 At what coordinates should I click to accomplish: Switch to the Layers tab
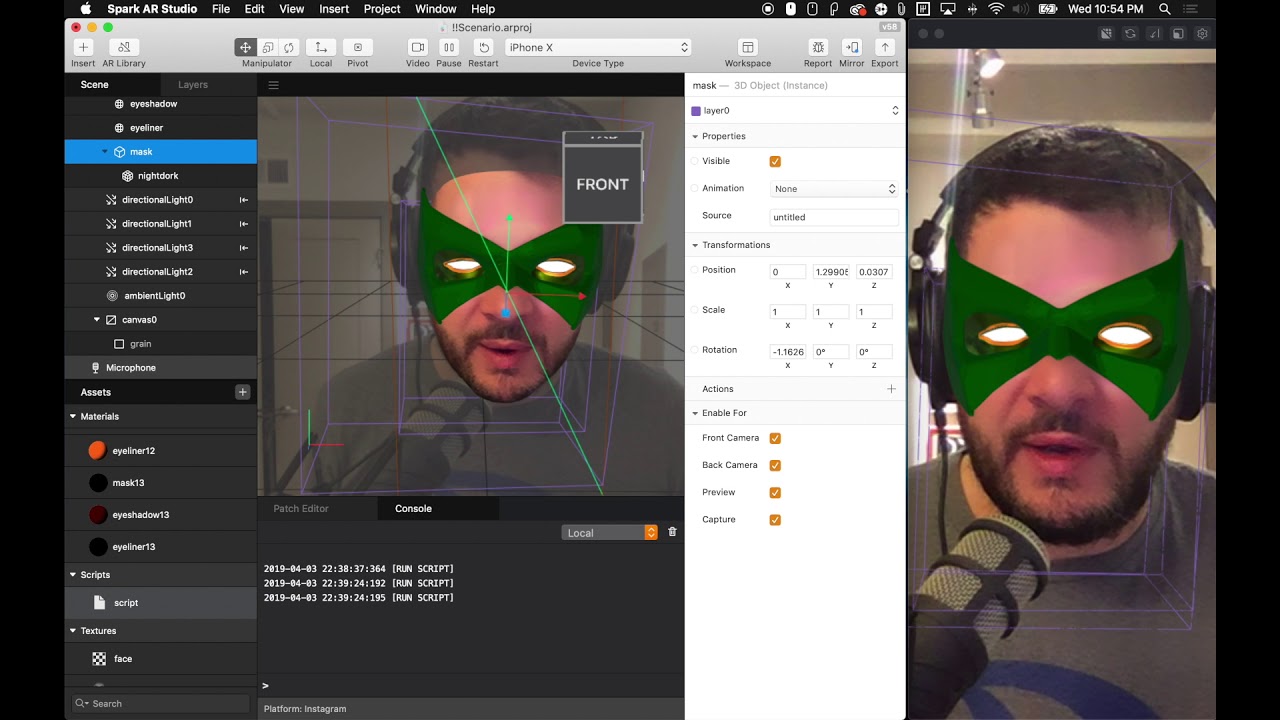[x=193, y=85]
